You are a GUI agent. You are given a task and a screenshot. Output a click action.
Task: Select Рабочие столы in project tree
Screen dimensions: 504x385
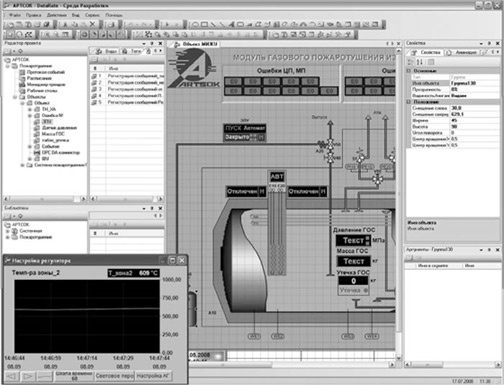tap(42, 91)
